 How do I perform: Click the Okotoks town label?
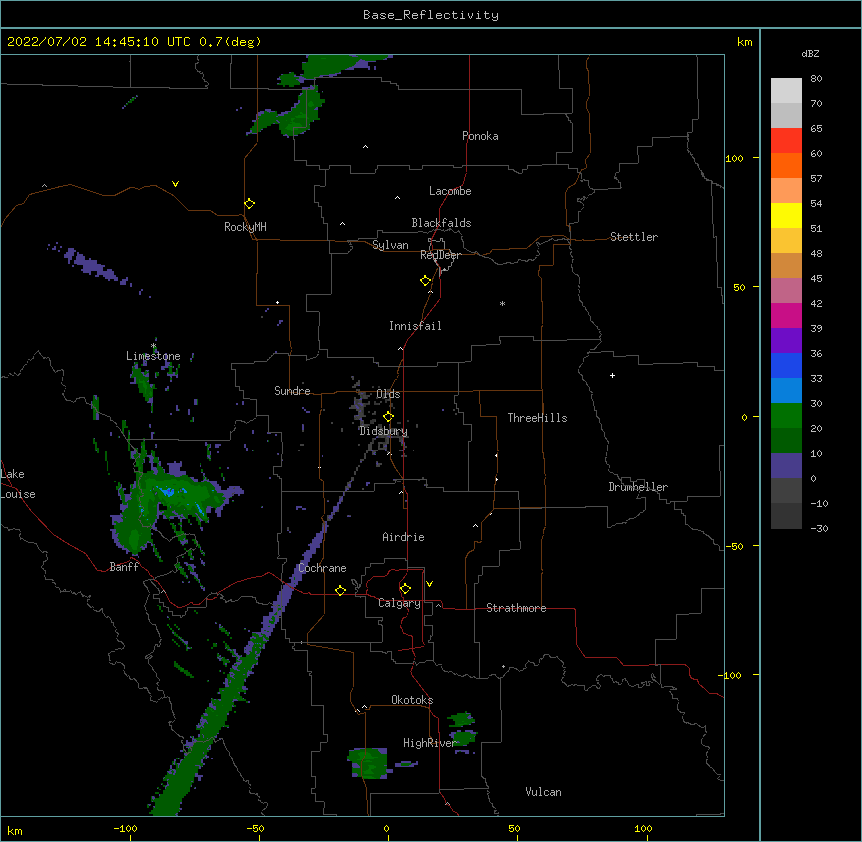(x=412, y=700)
